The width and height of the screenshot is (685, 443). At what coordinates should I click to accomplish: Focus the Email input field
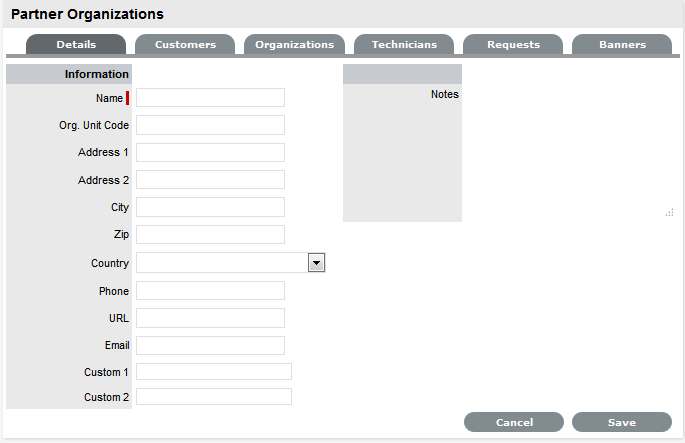click(210, 346)
